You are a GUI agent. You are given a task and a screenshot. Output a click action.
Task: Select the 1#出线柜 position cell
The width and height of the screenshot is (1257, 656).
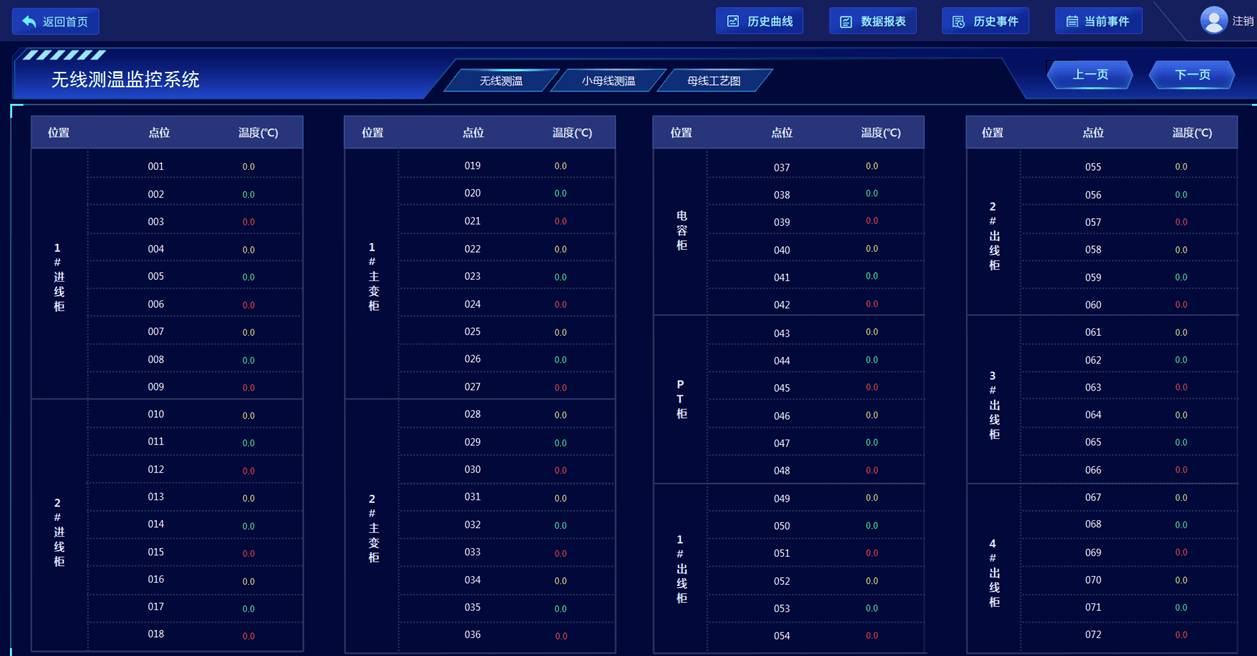[x=681, y=569]
